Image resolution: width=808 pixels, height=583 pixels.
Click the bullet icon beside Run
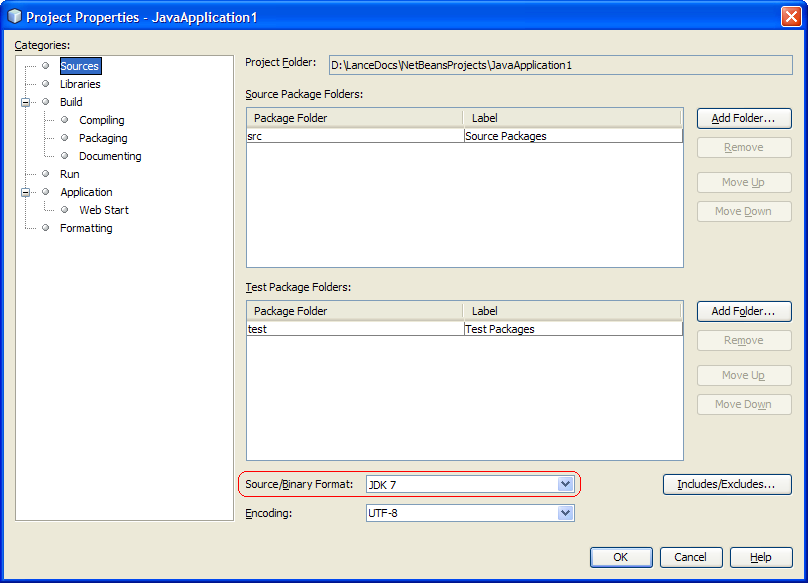45,174
